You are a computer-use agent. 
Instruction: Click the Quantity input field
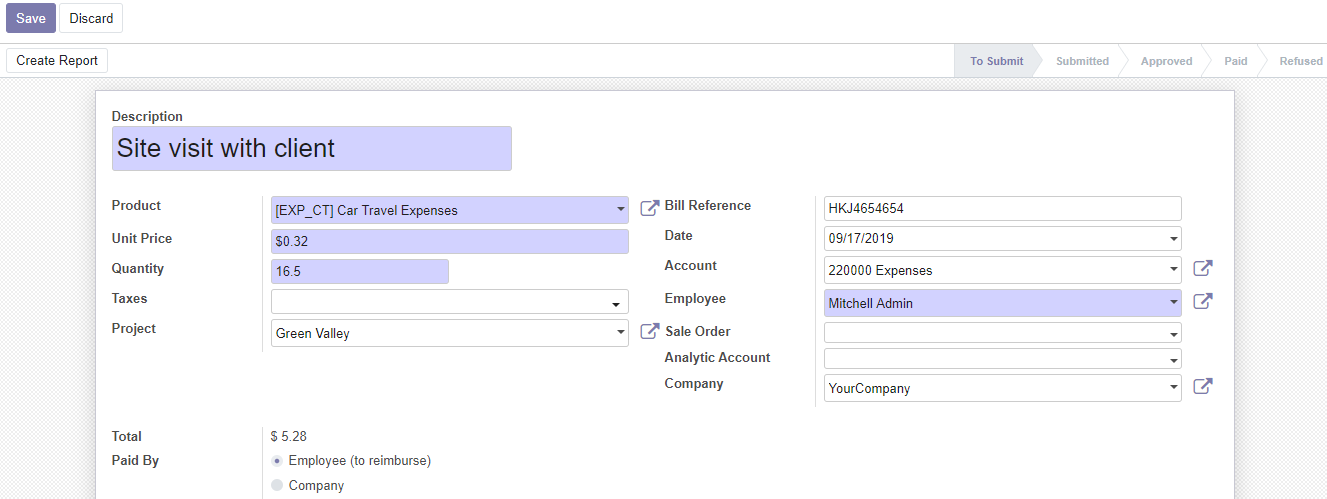pyautogui.click(x=359, y=271)
